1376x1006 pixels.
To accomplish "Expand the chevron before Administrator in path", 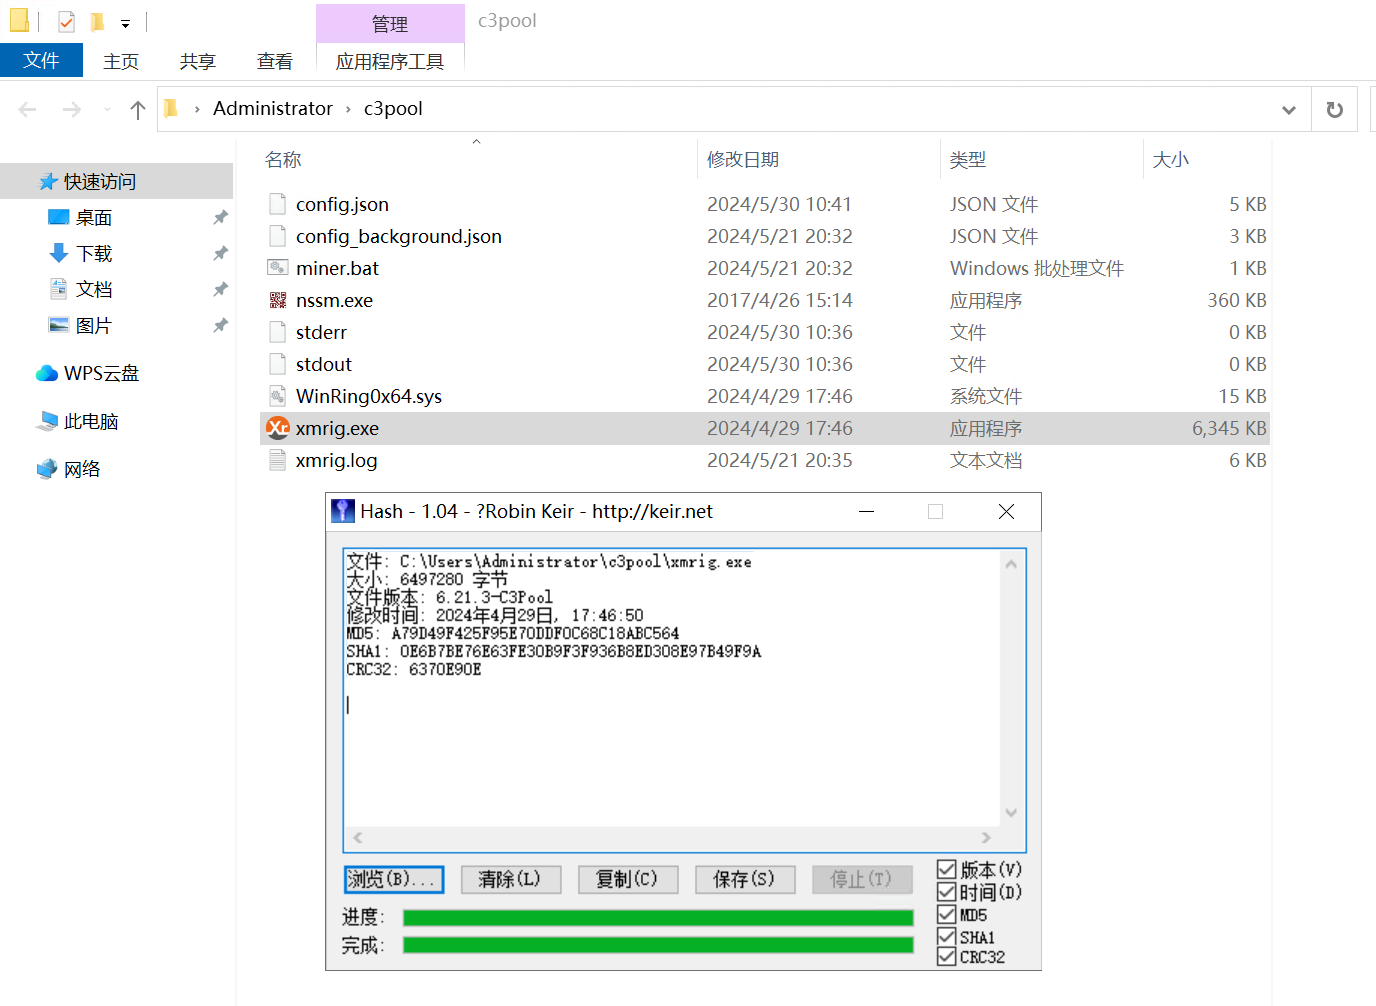I will point(197,109).
